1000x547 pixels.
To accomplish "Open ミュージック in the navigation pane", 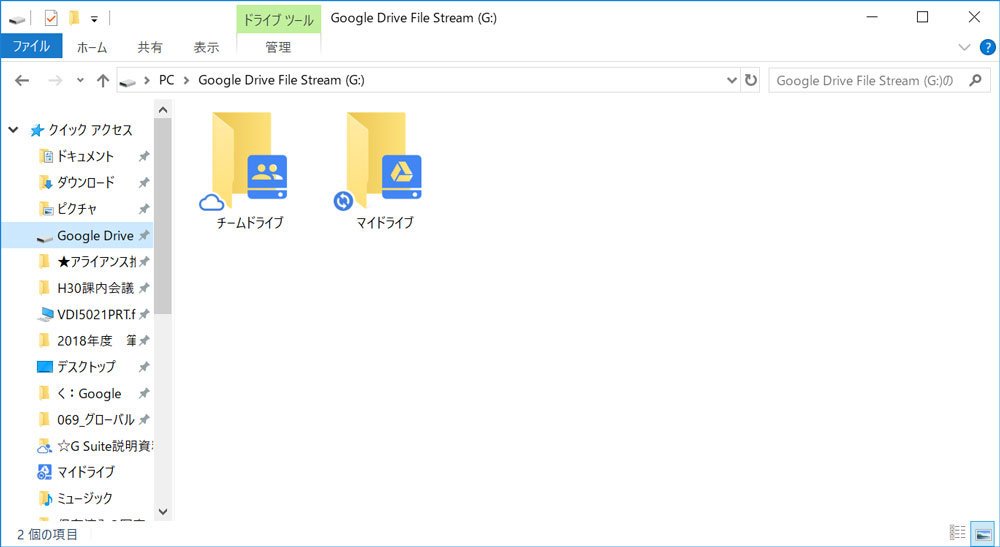I will tap(84, 499).
